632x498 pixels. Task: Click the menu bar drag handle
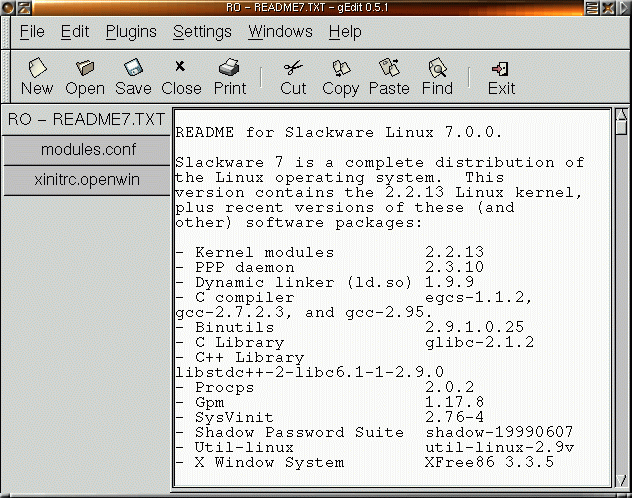[x=6, y=32]
